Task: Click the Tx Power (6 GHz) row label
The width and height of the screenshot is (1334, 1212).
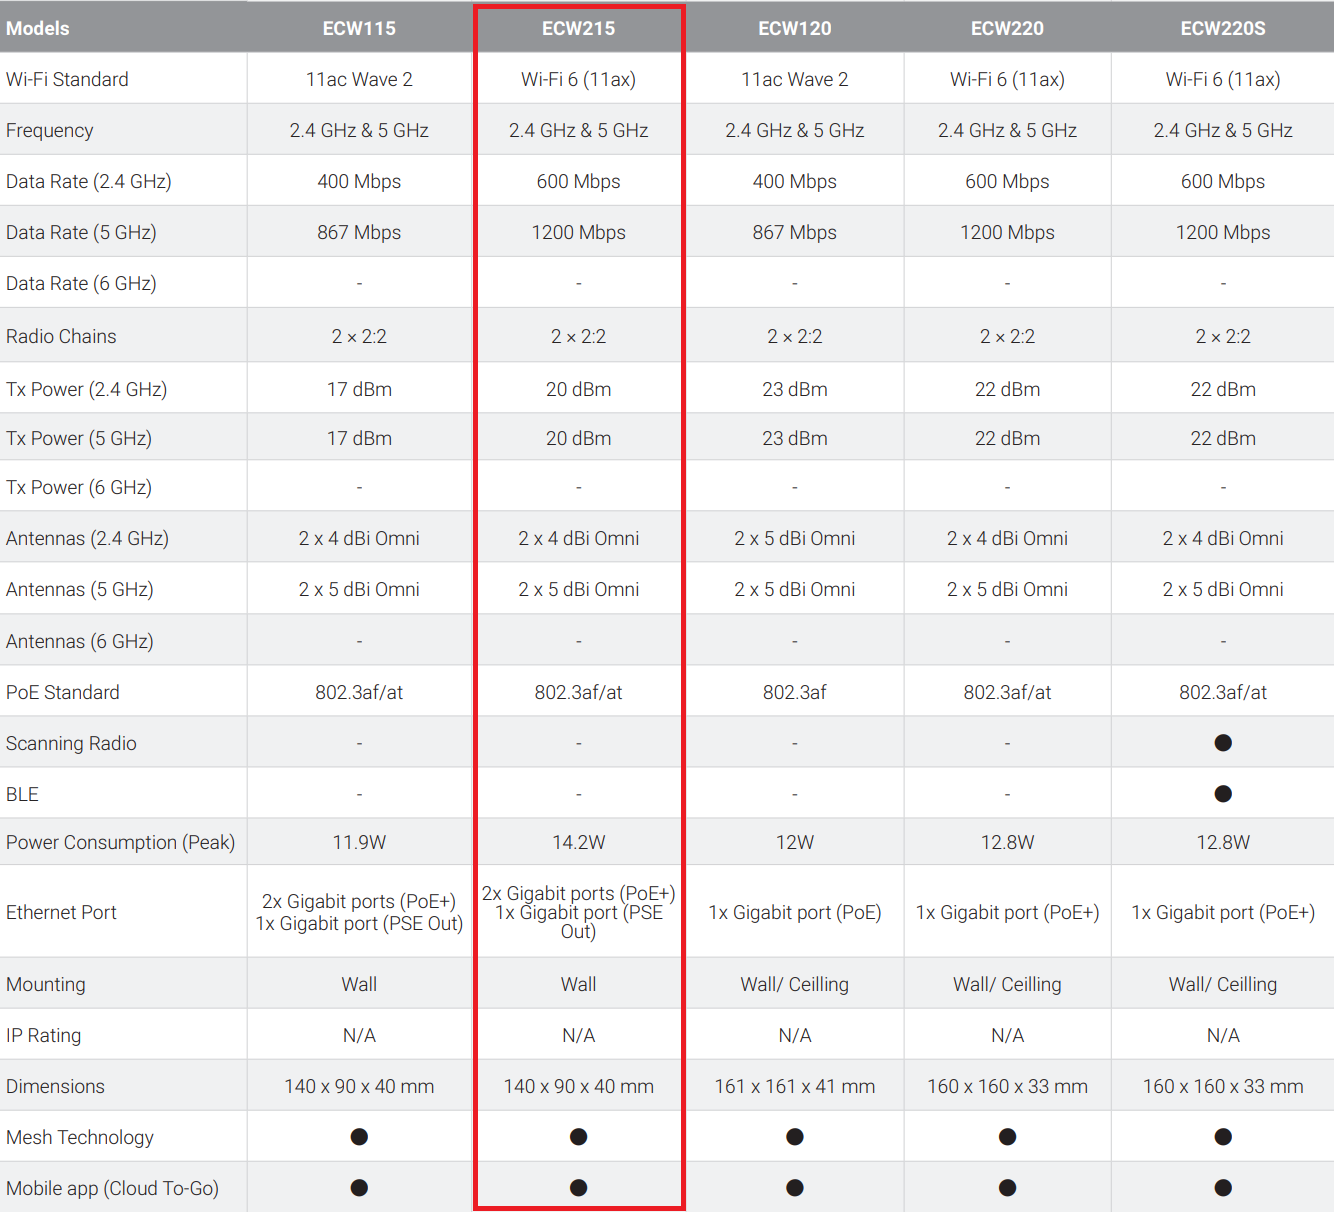Action: (x=79, y=487)
